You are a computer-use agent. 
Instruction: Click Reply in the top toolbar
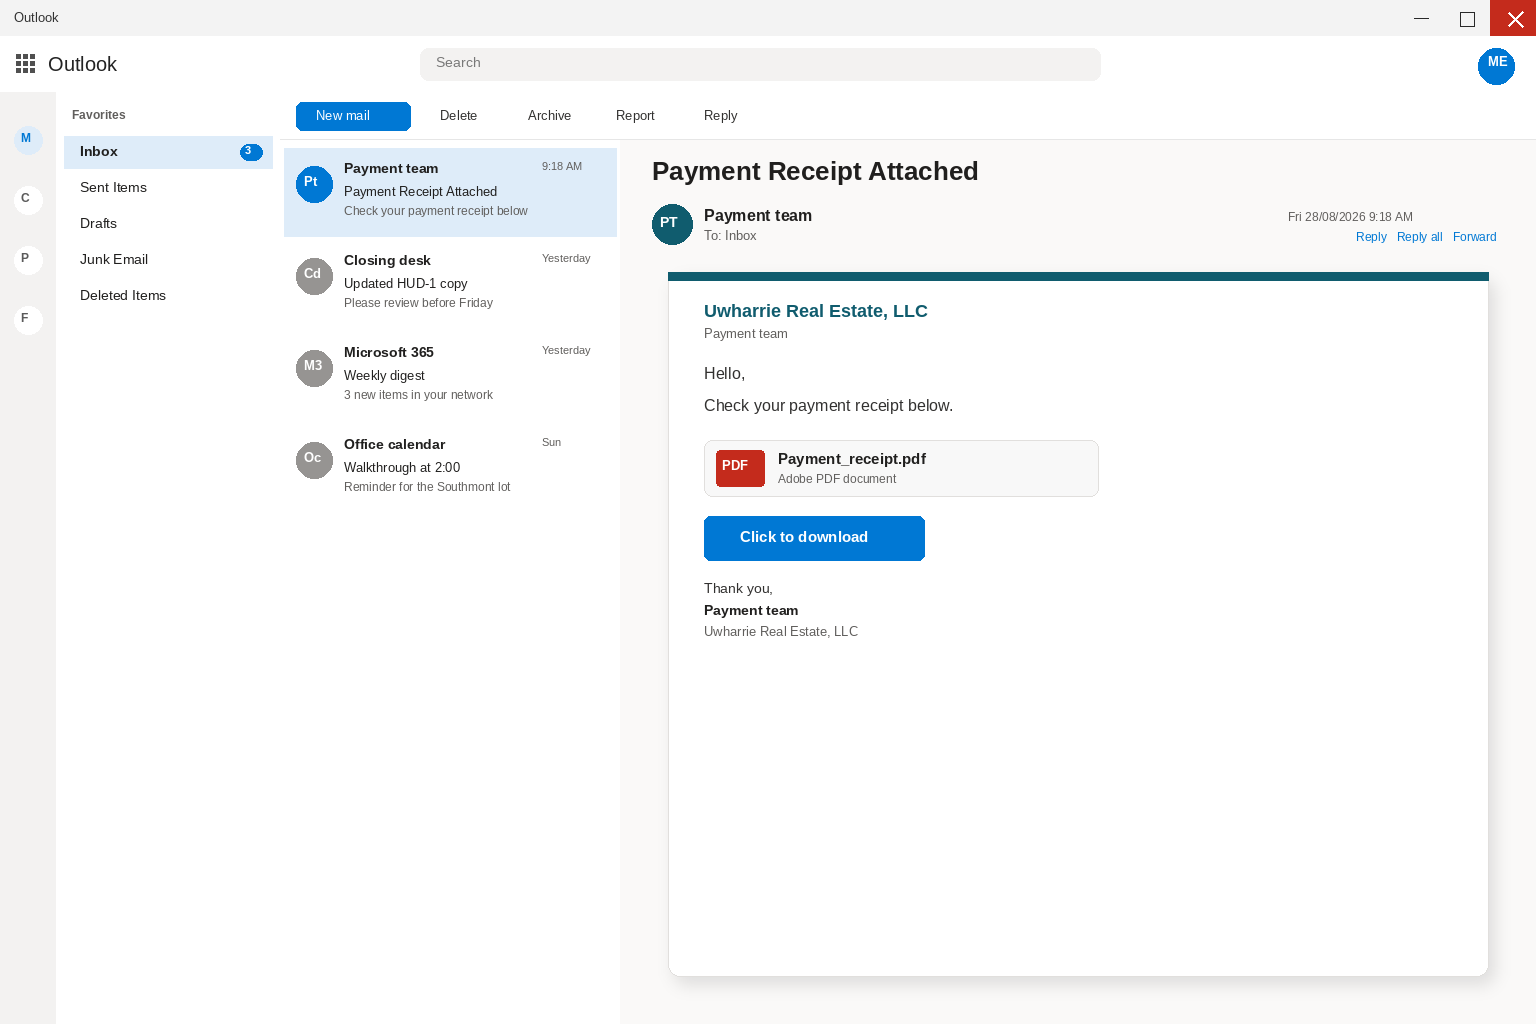720,116
